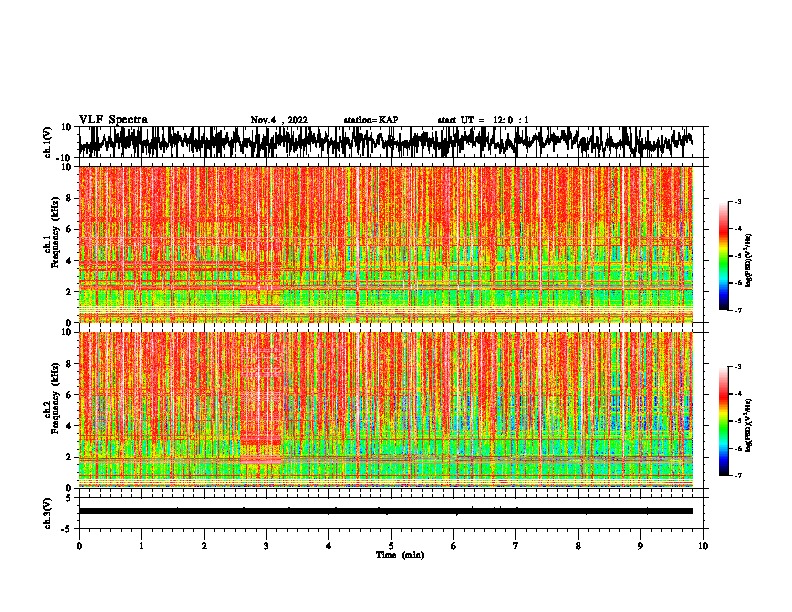Click time axis tick label "10"
Image resolution: width=792 pixels, height=612 pixels.
coord(703,546)
